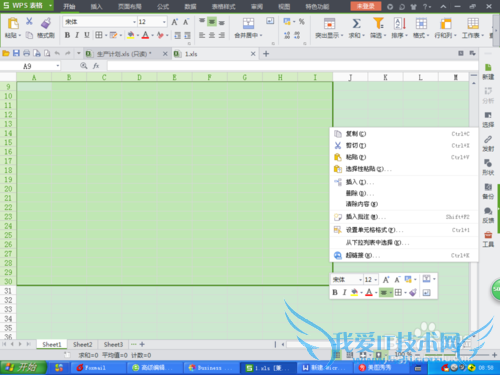
Task: Click the ribbon fill color bucket
Action: click(131, 35)
